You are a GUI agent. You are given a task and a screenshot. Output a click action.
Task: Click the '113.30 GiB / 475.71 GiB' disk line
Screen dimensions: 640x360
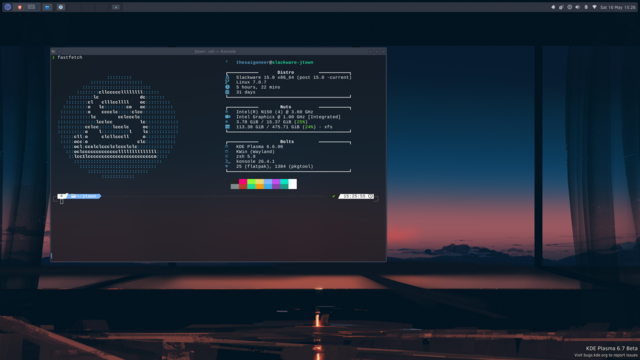pos(284,127)
